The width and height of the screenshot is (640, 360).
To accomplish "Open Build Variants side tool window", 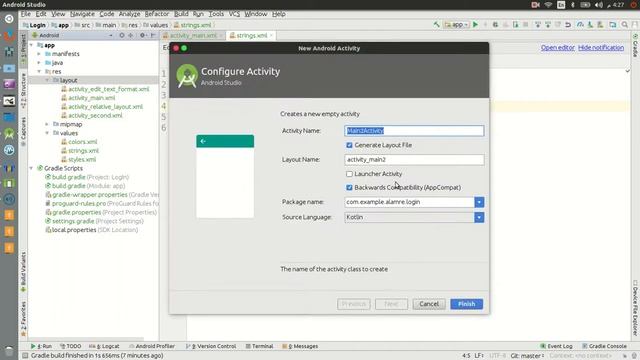I will point(23,271).
